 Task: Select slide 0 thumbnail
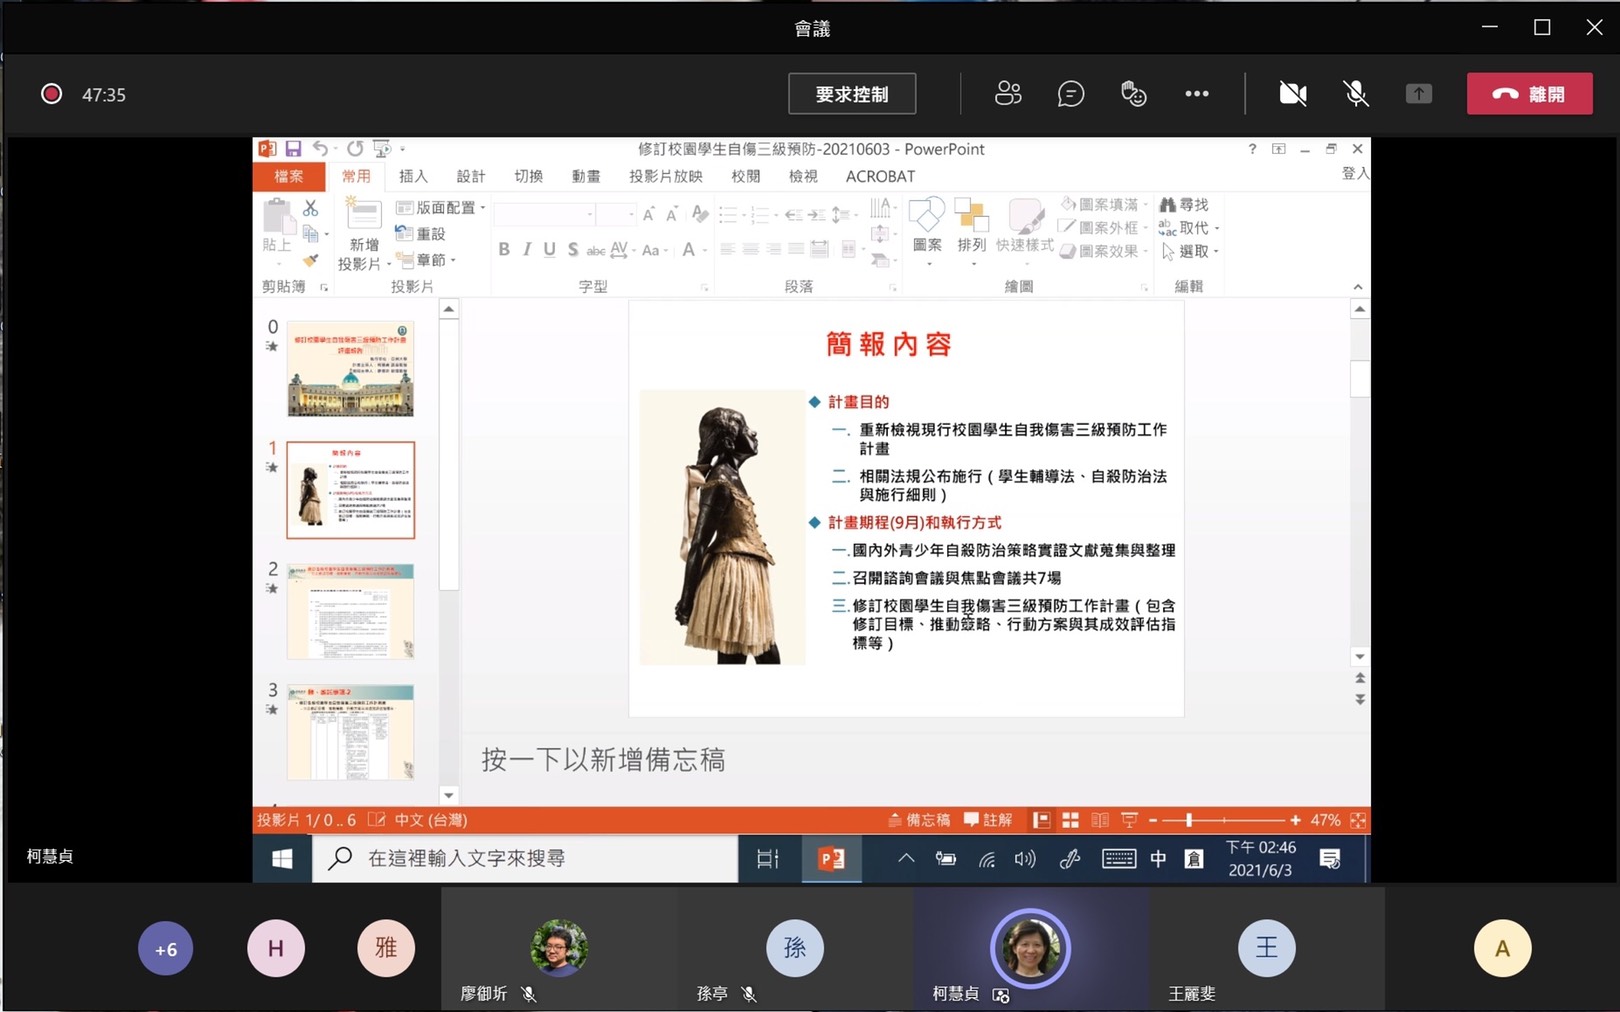point(350,369)
